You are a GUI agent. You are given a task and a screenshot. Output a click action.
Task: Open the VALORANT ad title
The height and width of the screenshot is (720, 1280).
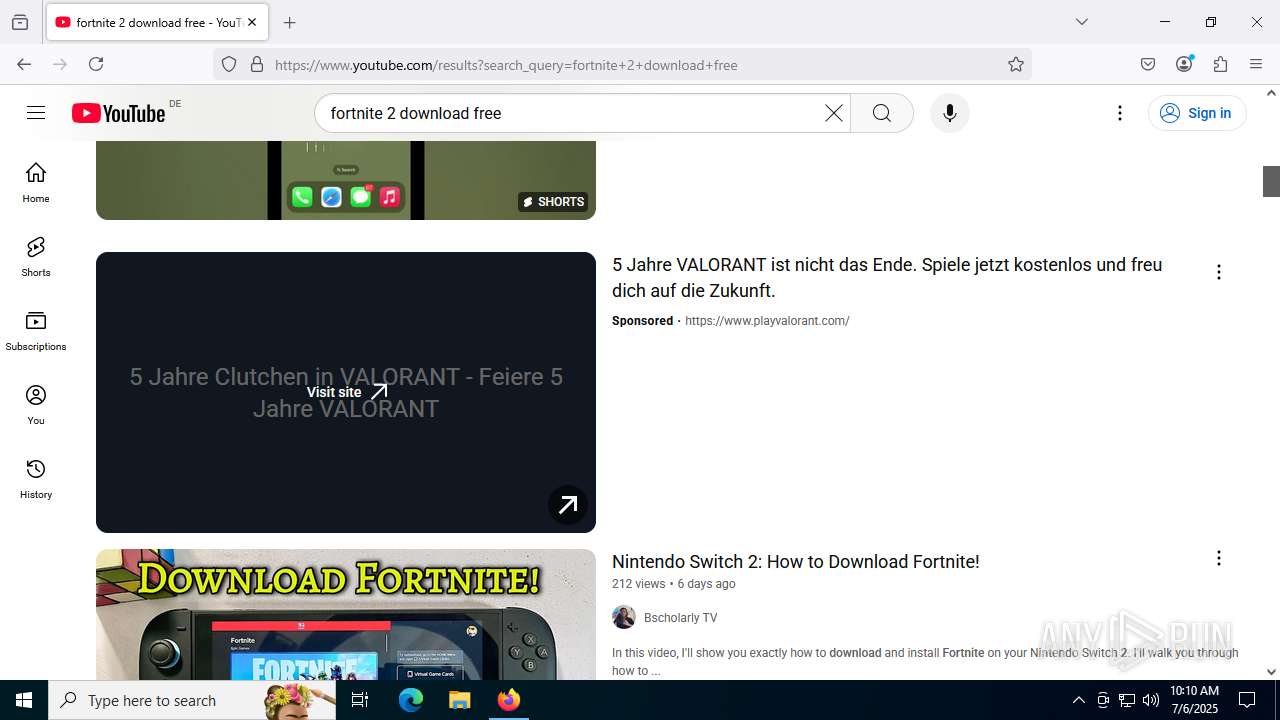(x=887, y=278)
